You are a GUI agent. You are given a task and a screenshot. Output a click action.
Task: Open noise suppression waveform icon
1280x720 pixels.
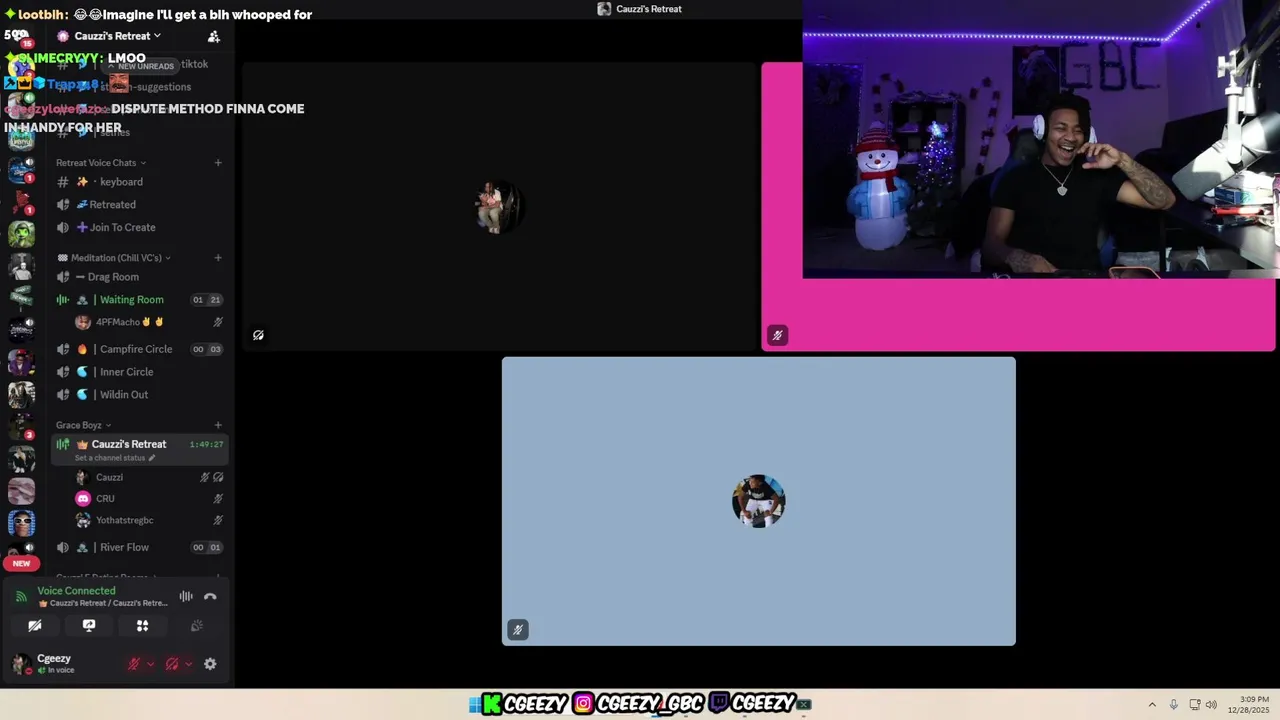[x=186, y=597]
